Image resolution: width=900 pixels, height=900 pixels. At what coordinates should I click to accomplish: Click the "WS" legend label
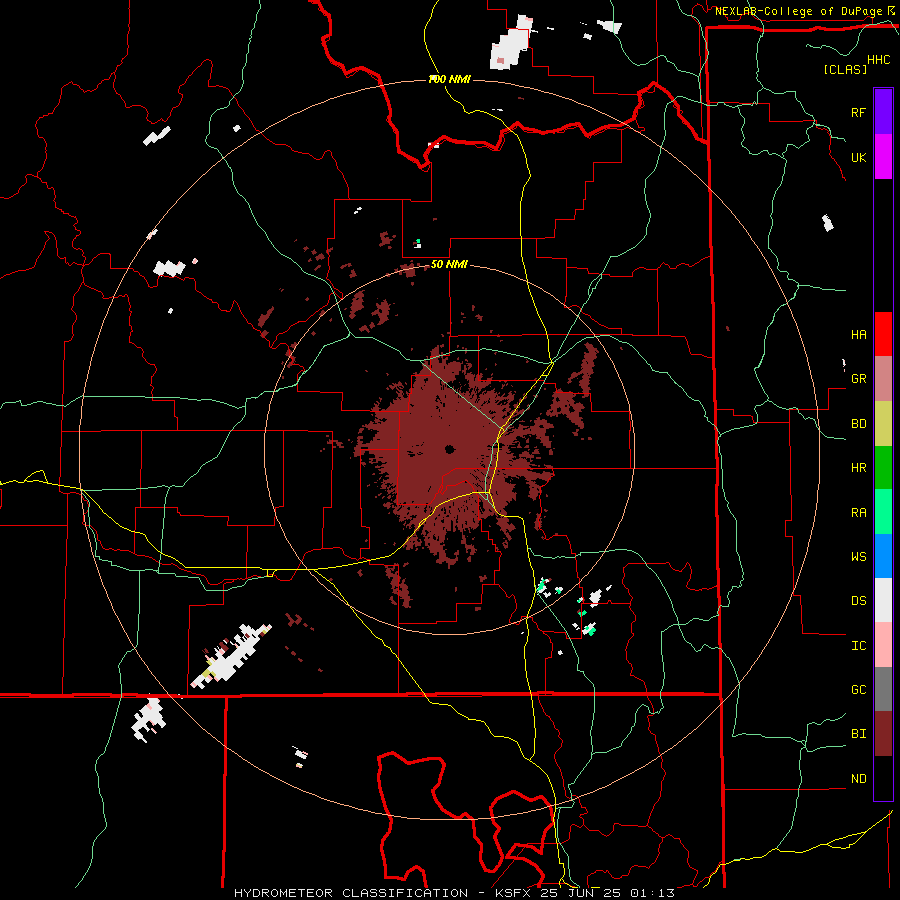(x=858, y=557)
